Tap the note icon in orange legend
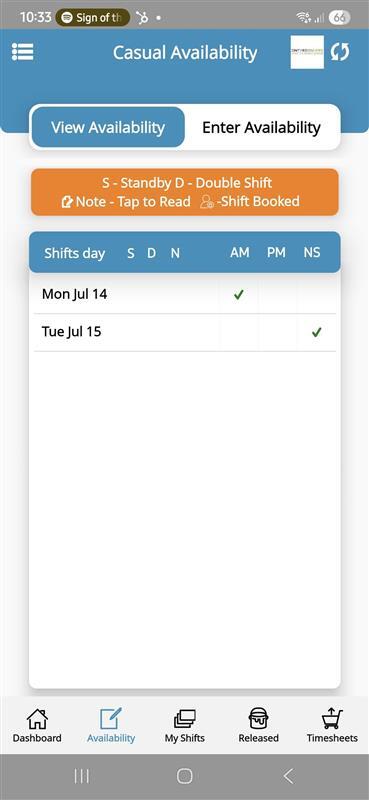 [67, 202]
